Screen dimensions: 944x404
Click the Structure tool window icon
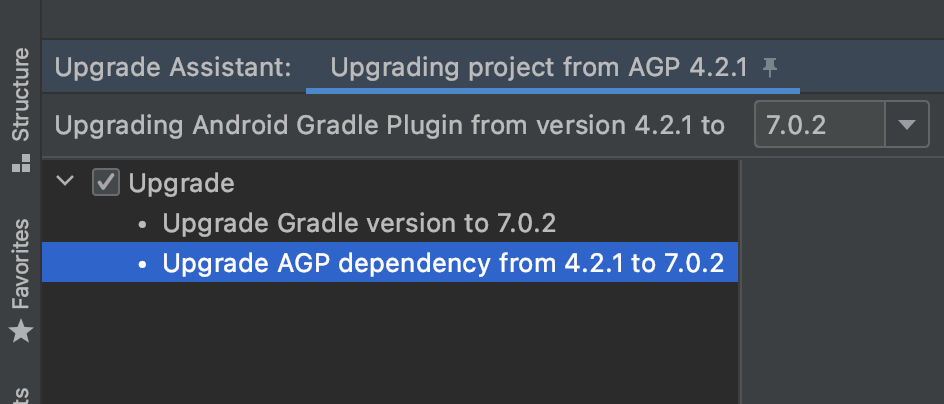[x=20, y=165]
